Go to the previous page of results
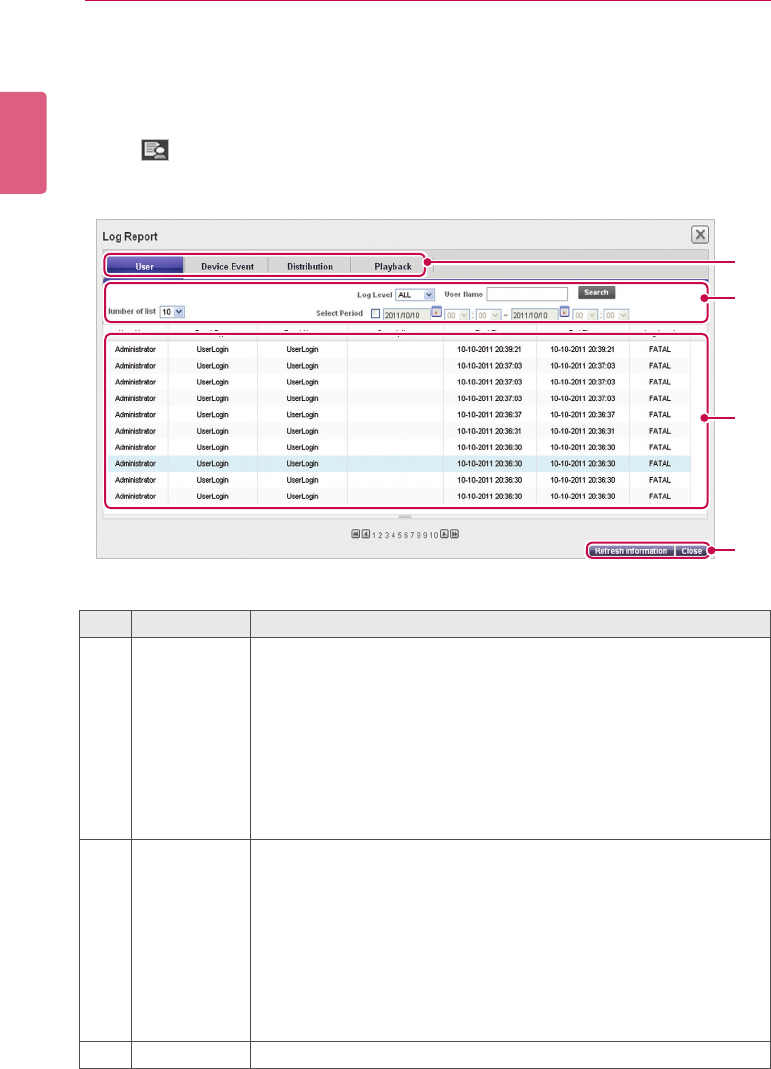Viewport: 771px width, 1069px height. [x=365, y=534]
